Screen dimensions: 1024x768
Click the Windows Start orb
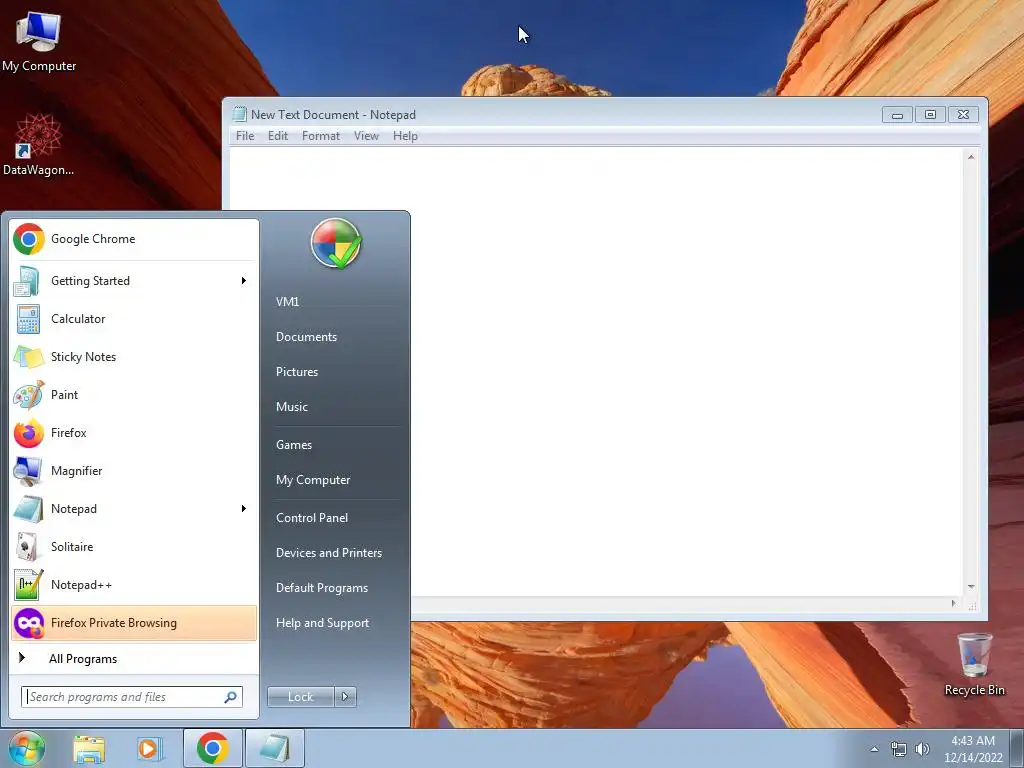click(27, 748)
